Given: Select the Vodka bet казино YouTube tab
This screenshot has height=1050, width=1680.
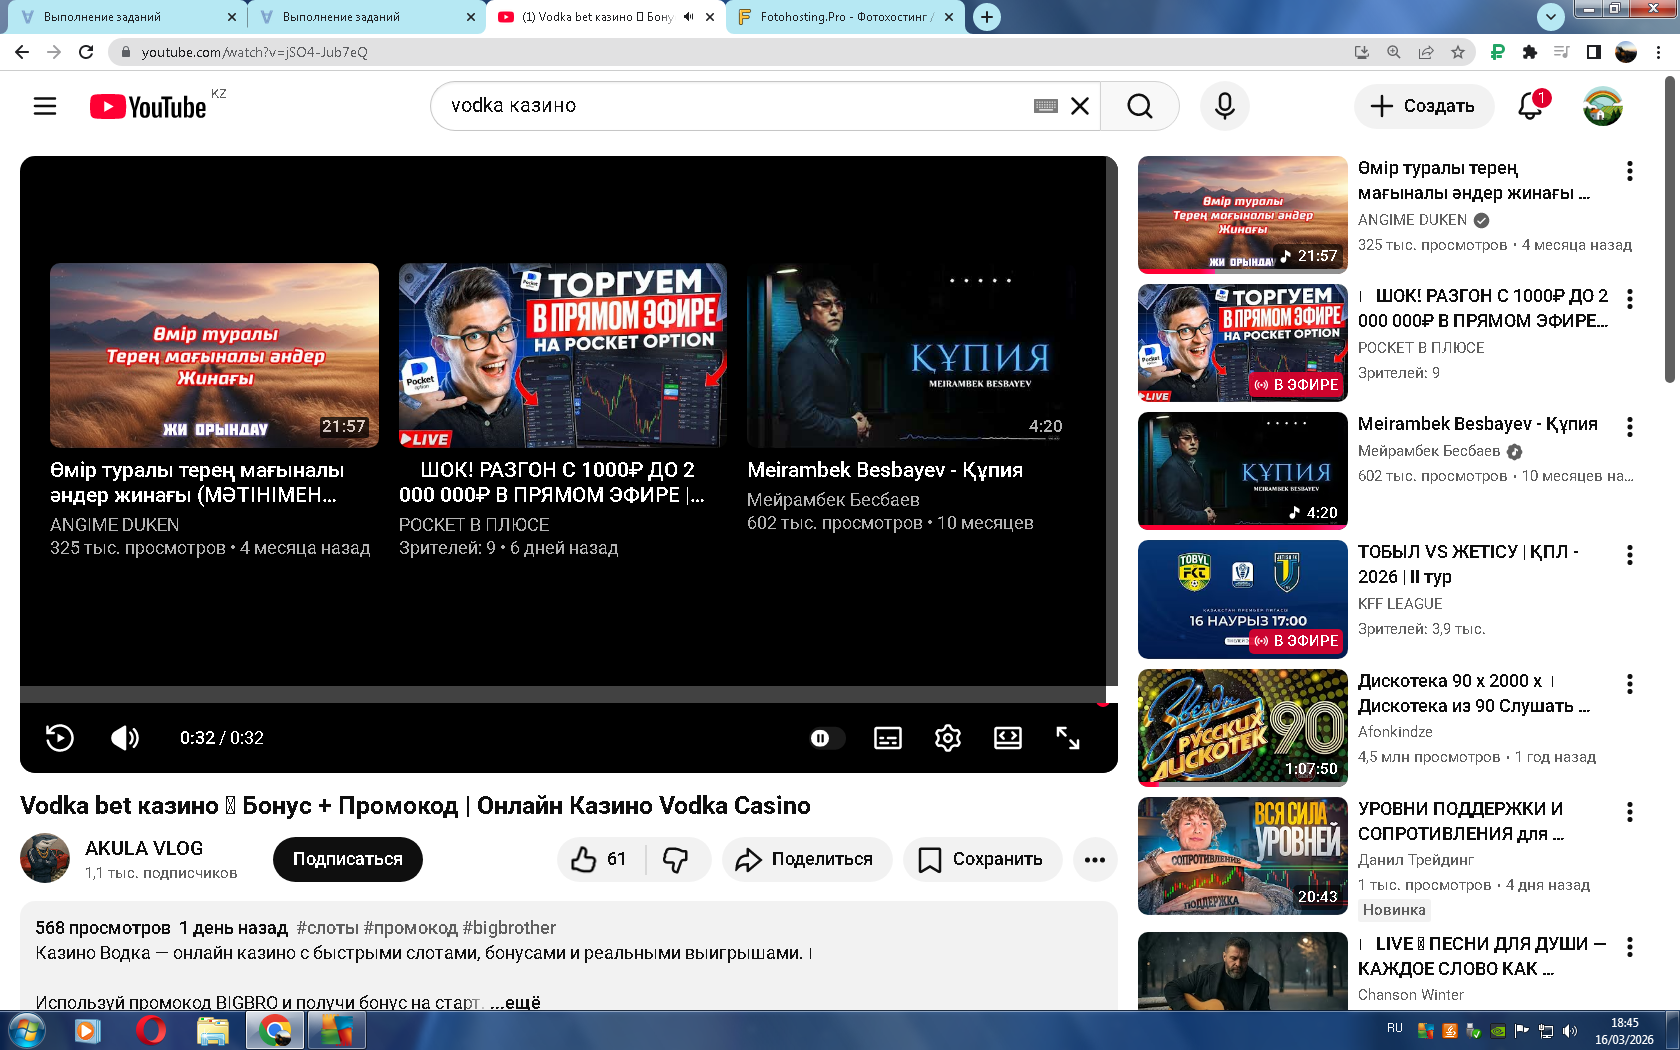Looking at the screenshot, I should 597,17.
